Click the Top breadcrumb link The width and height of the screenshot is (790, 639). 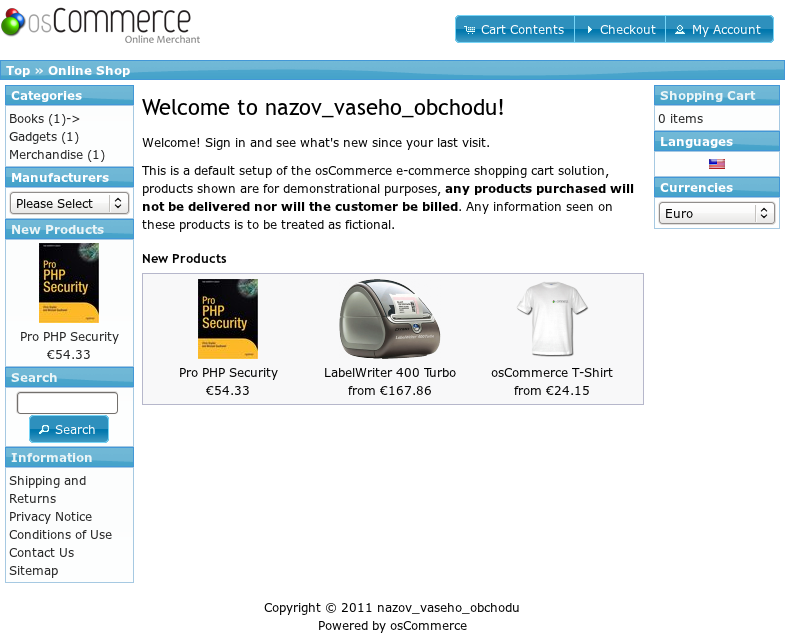tap(18, 71)
